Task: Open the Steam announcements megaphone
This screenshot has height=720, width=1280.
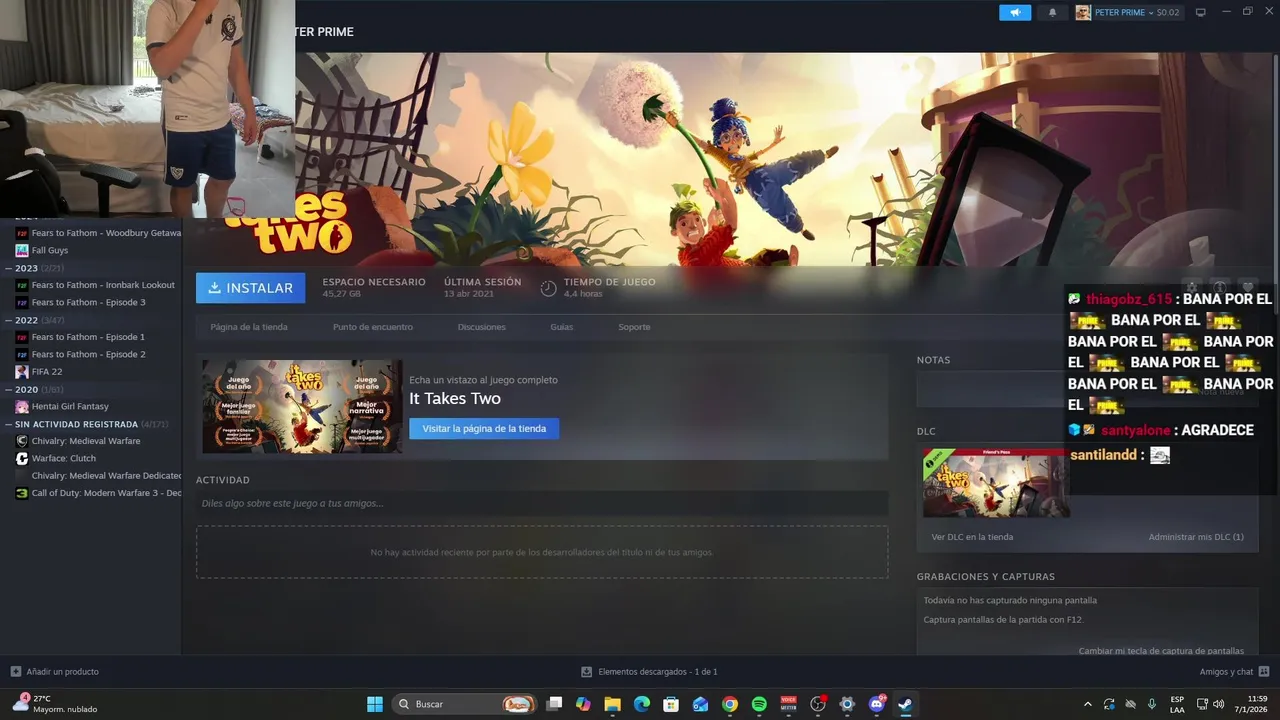Action: point(1014,12)
